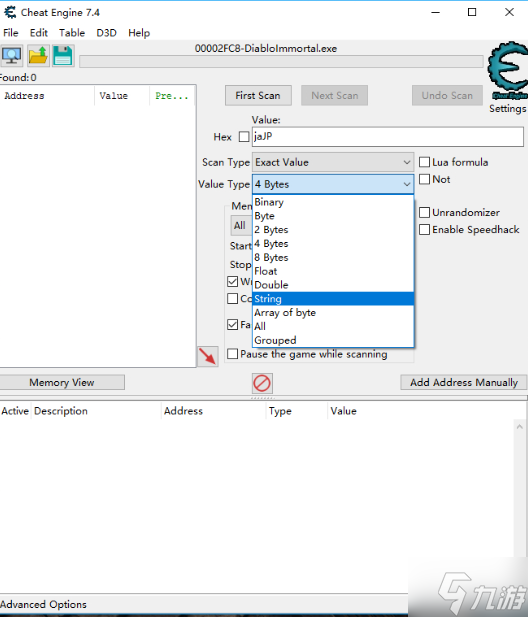The height and width of the screenshot is (617, 528).
Task: Click the Cheat Engine logo for Settings
Action: (x=508, y=71)
